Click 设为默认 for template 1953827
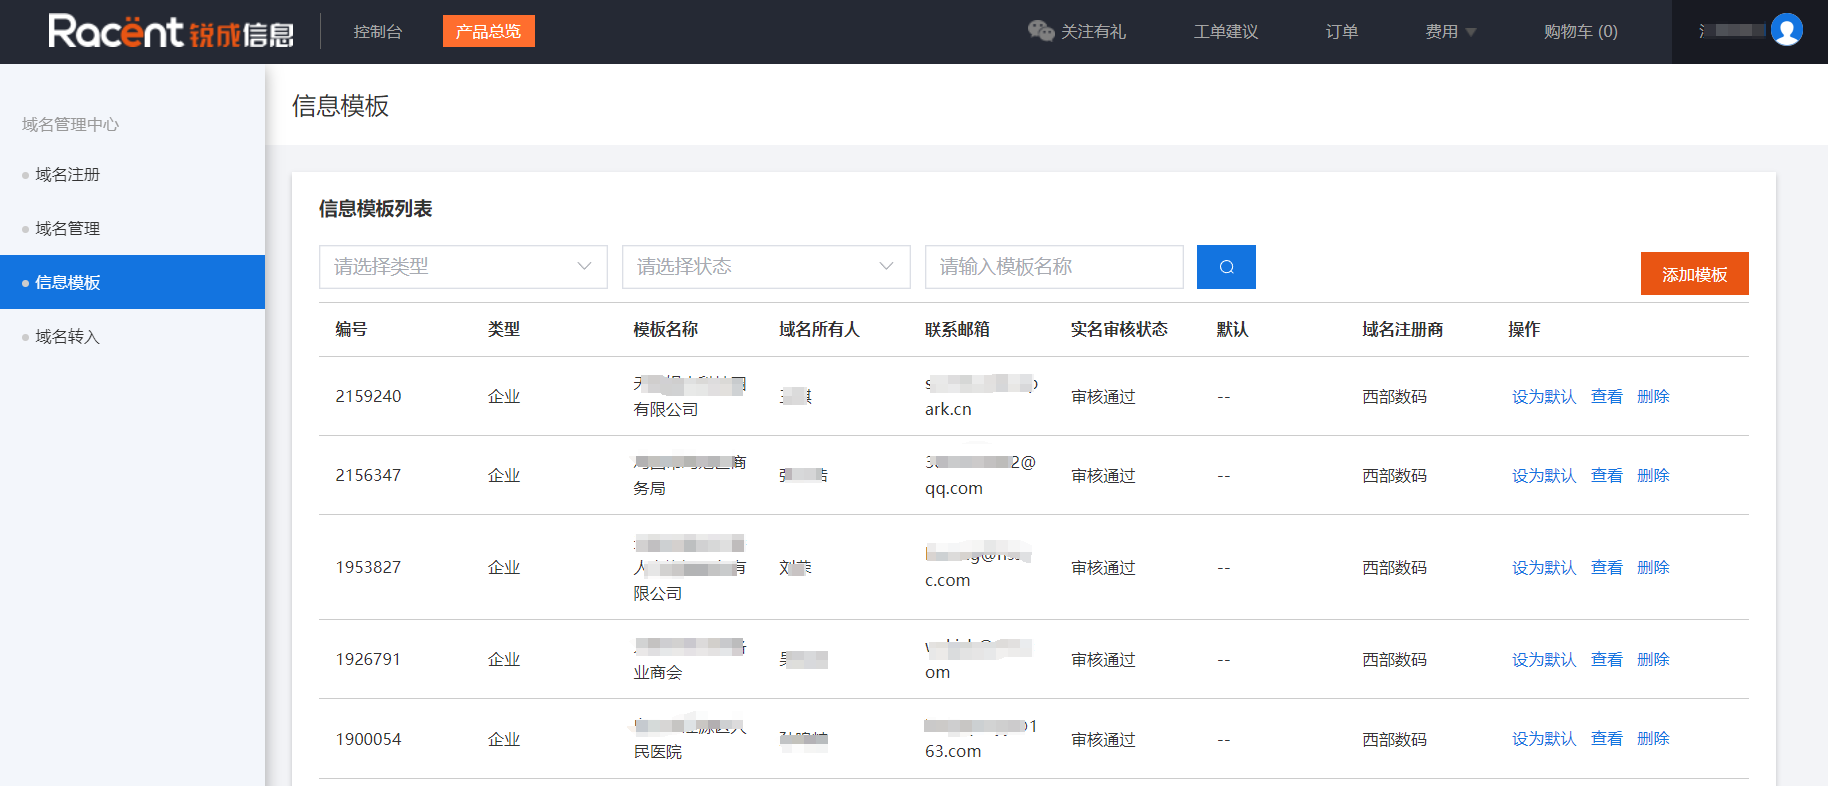The image size is (1828, 786). (1544, 567)
